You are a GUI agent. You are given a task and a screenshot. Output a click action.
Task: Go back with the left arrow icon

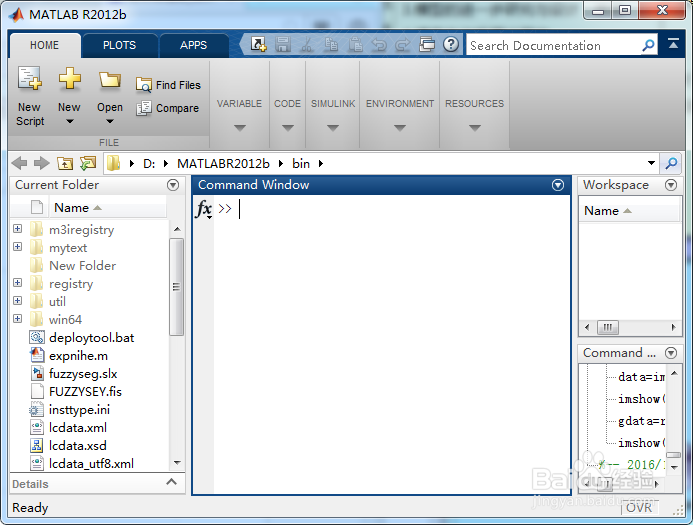(x=19, y=163)
